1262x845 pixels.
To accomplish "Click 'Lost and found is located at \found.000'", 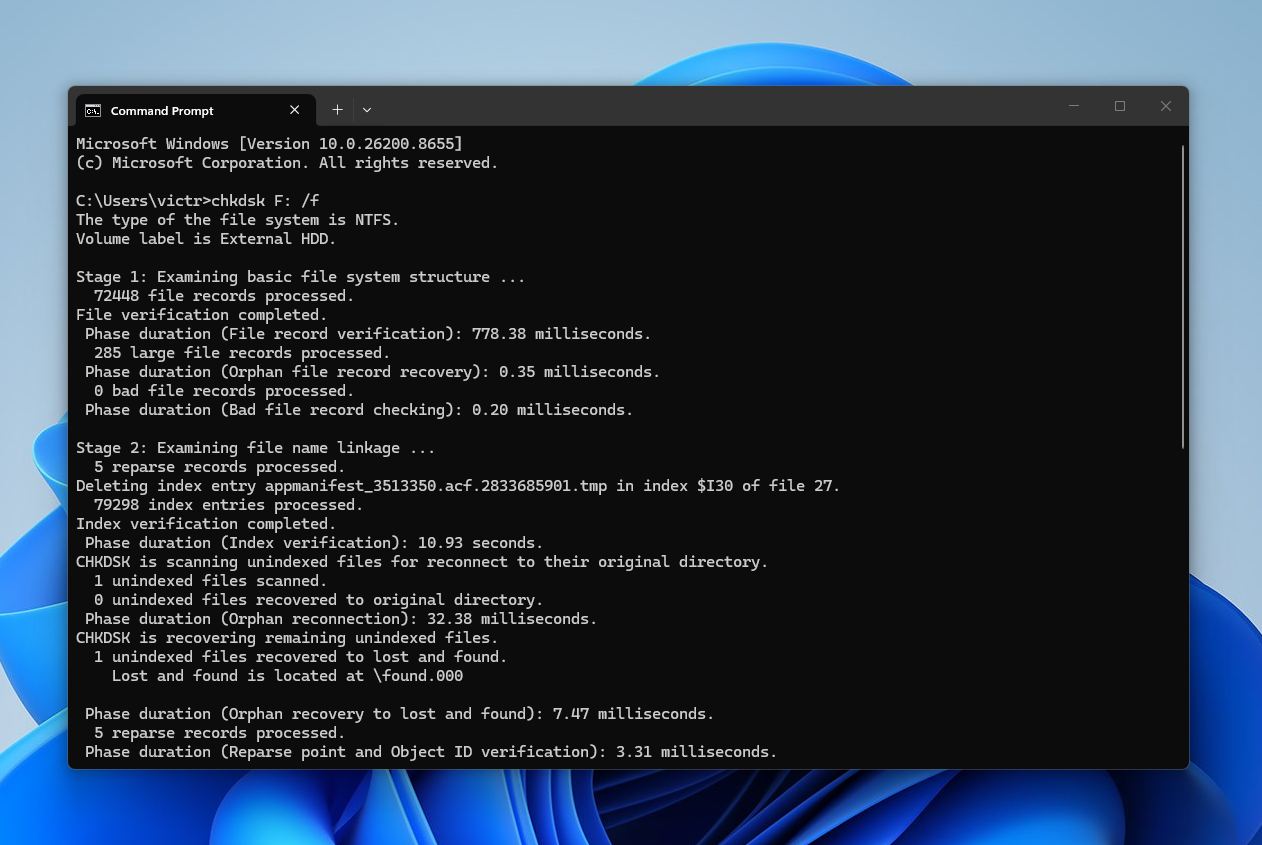I will 287,676.
